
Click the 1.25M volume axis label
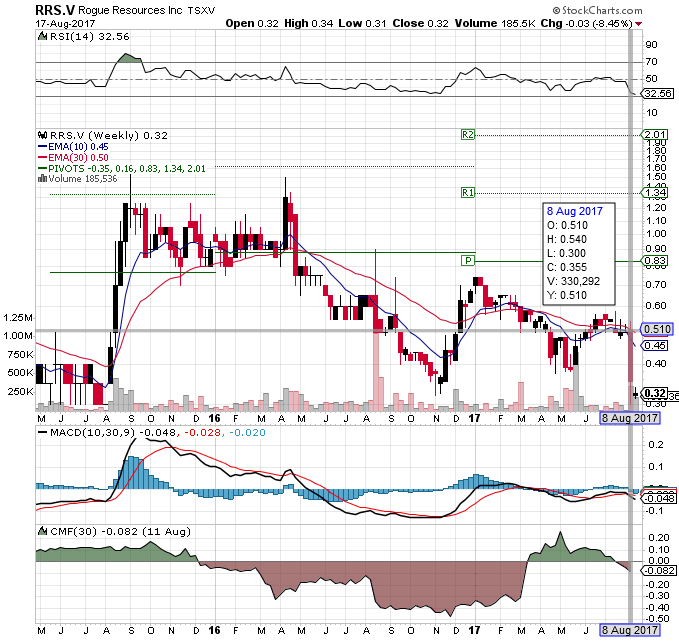click(x=18, y=318)
